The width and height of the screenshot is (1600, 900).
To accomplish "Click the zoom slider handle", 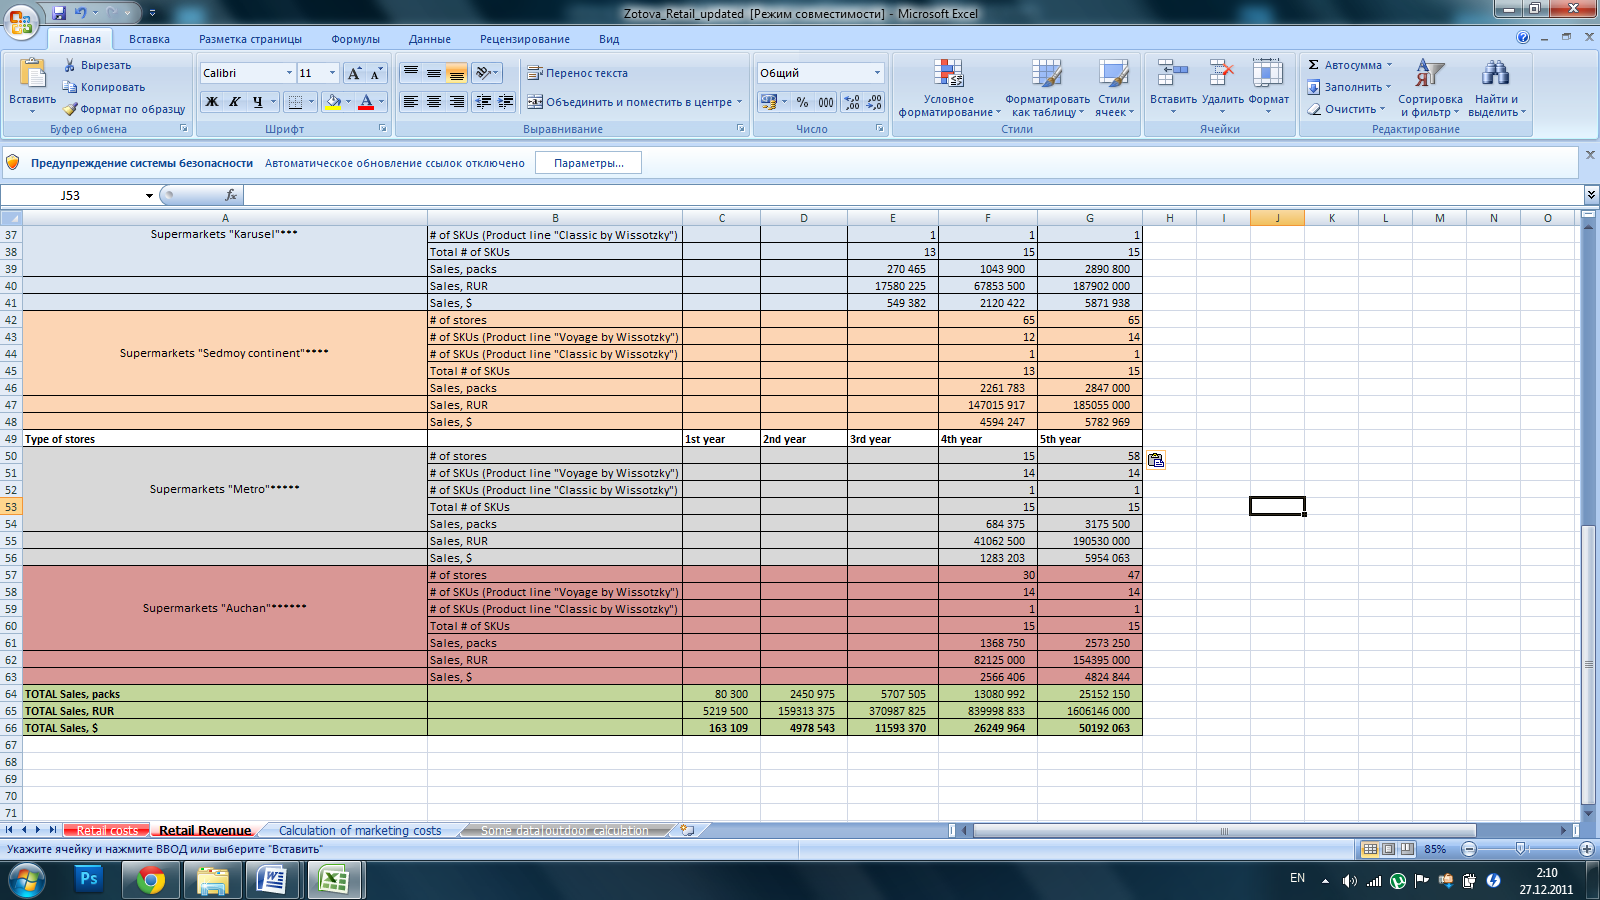I will click(1520, 849).
